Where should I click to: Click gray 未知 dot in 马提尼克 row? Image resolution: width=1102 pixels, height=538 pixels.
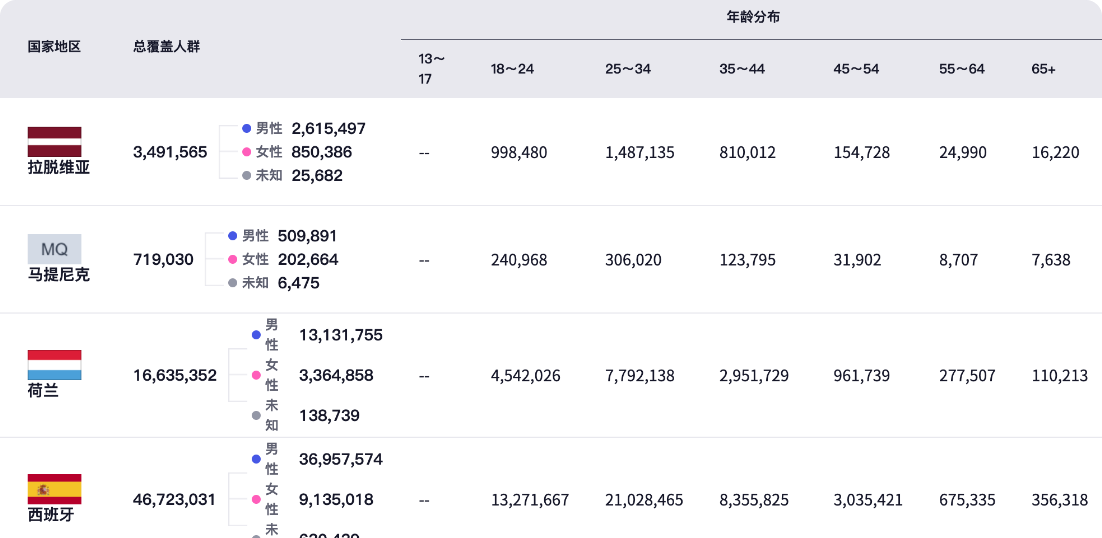click(233, 283)
